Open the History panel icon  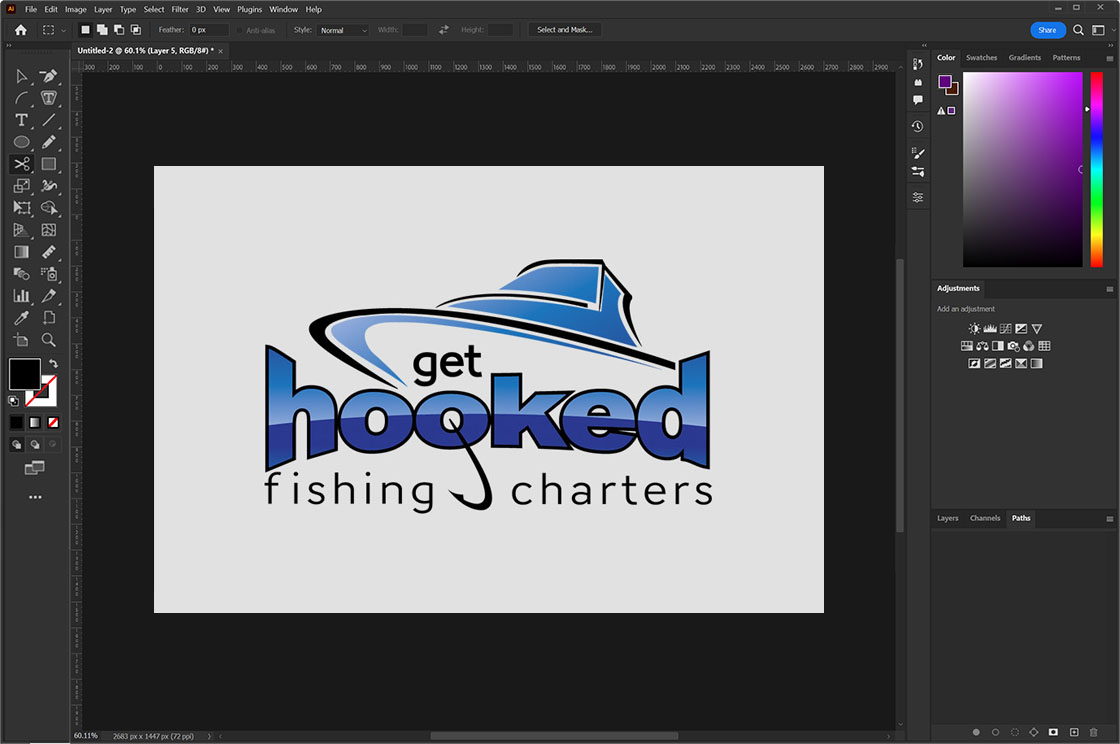tap(917, 127)
